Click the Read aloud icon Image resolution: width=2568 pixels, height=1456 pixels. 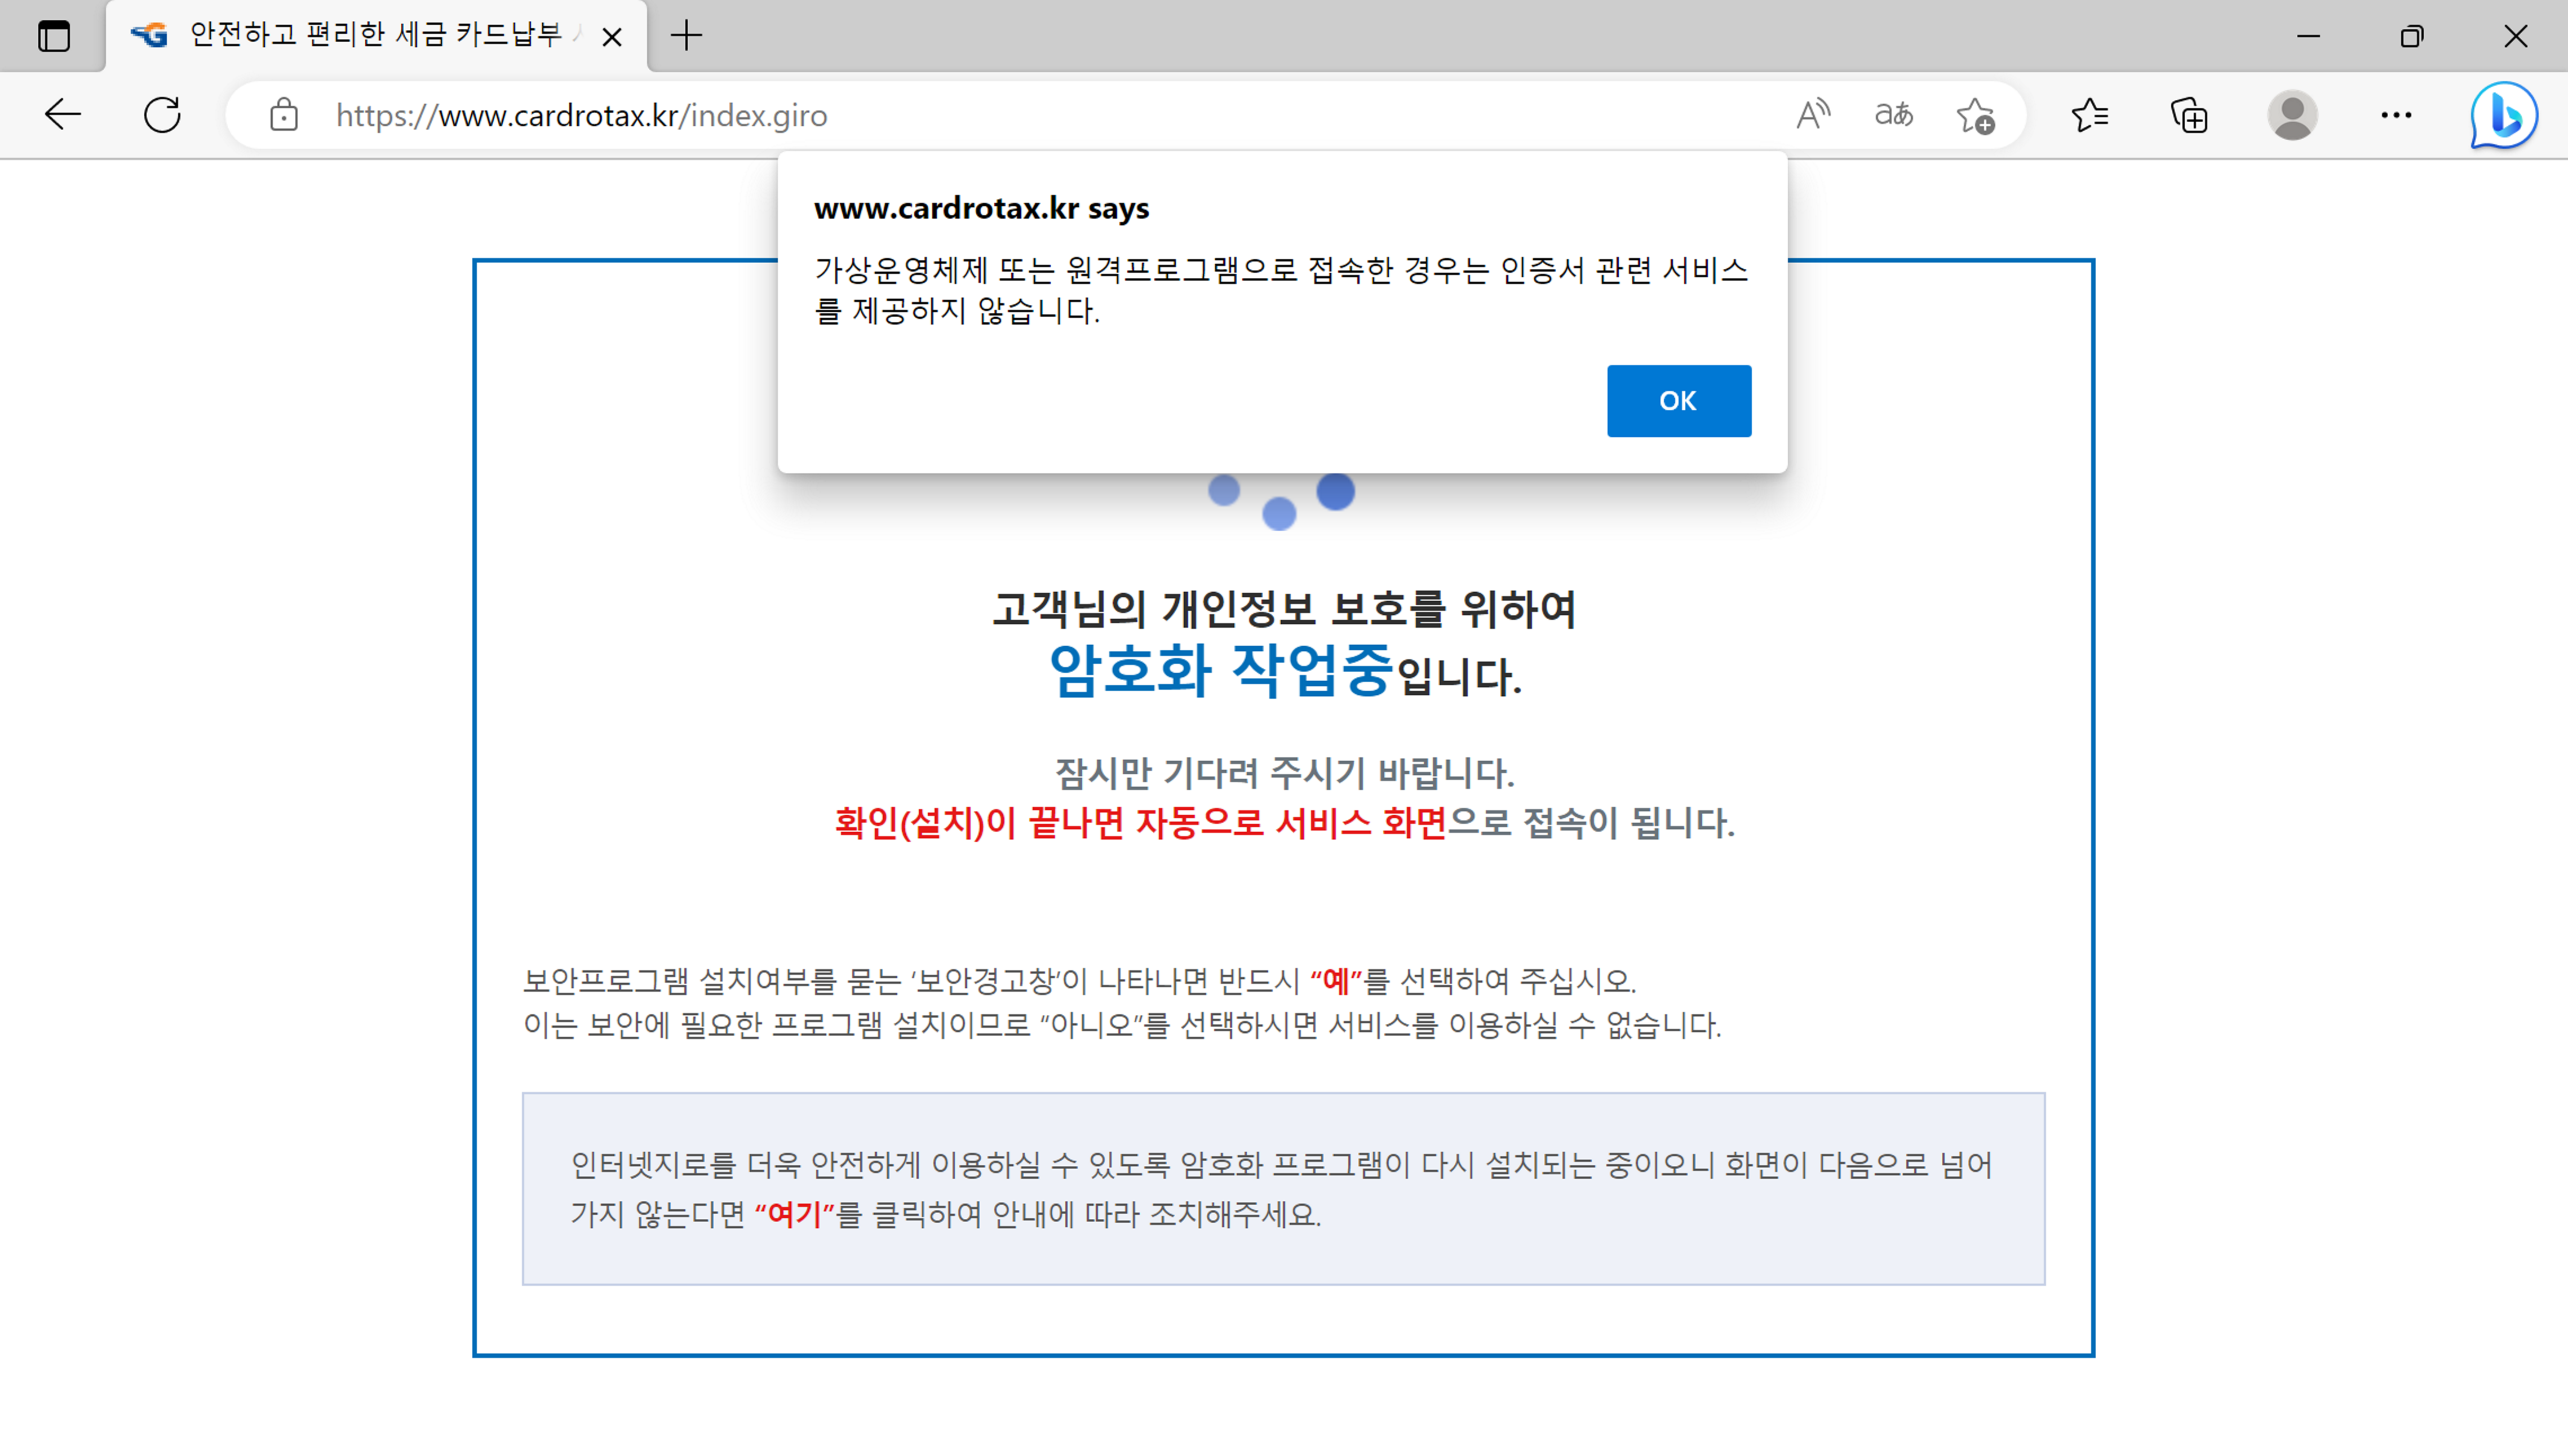point(1812,115)
